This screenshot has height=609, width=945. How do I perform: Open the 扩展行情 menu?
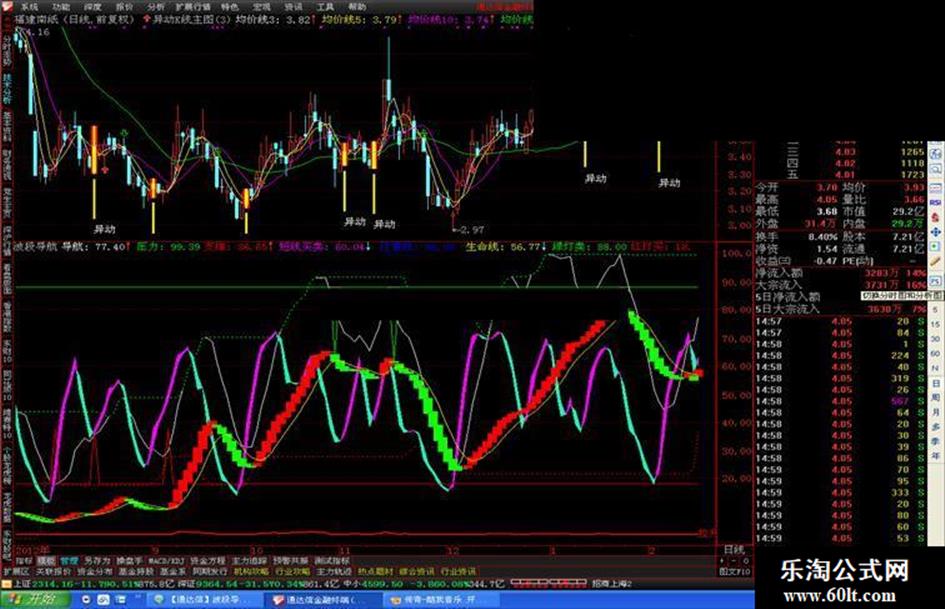pyautogui.click(x=193, y=7)
